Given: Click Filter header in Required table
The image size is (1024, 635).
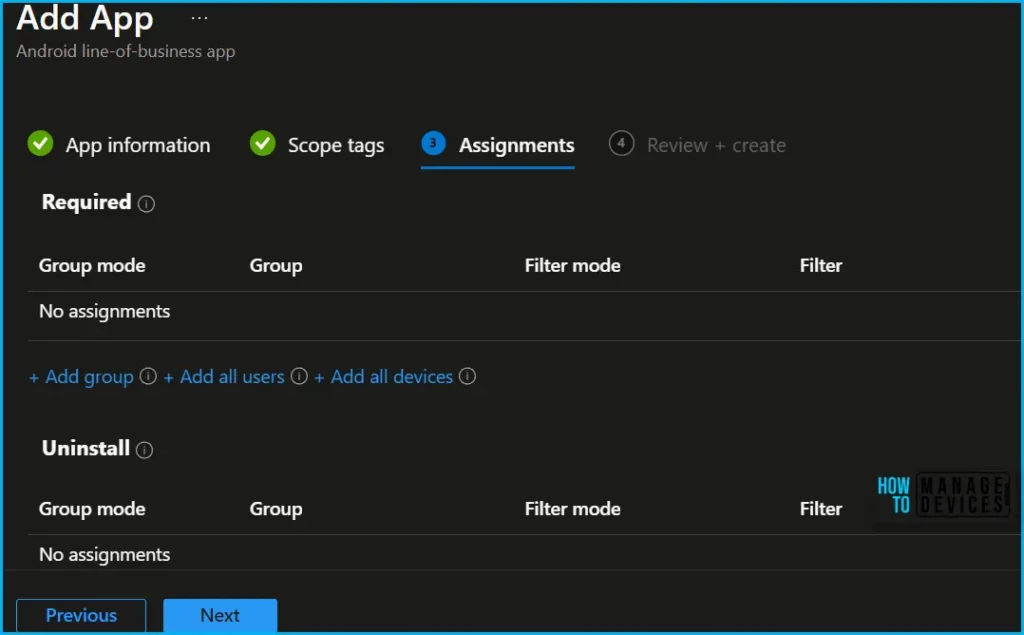Looking at the screenshot, I should point(821,266).
